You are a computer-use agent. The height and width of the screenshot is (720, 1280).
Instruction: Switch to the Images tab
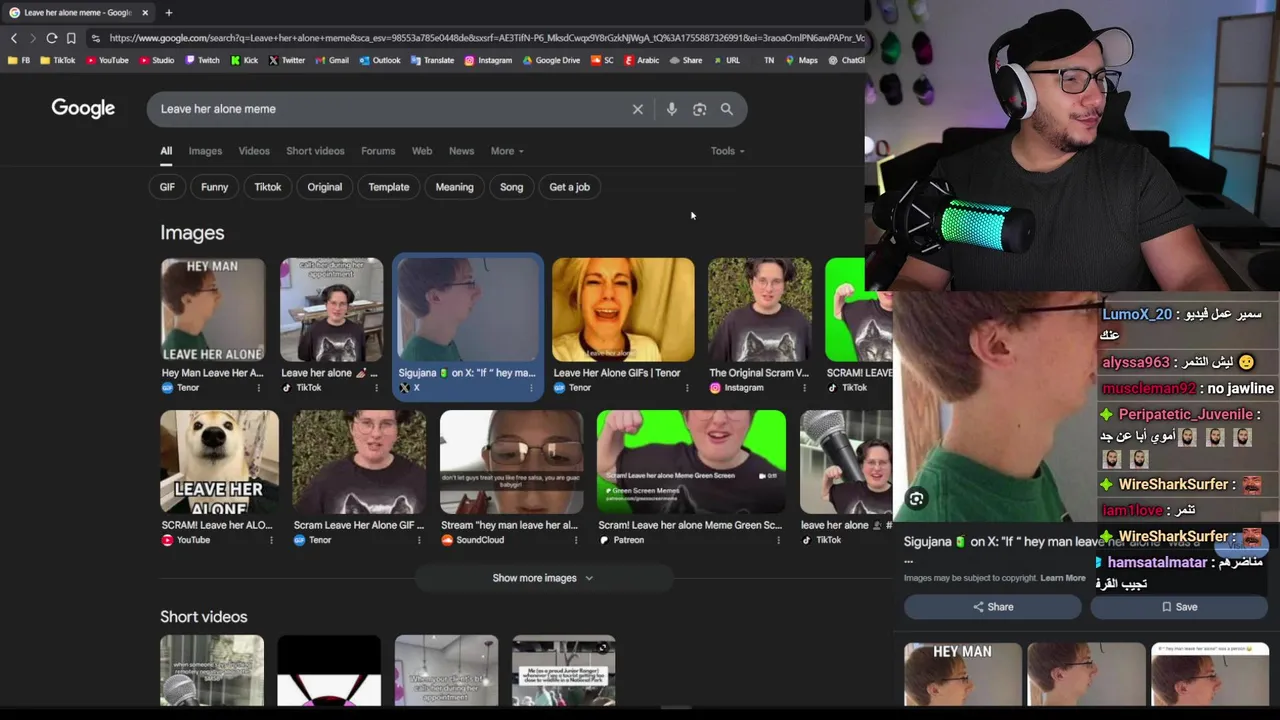tap(205, 151)
